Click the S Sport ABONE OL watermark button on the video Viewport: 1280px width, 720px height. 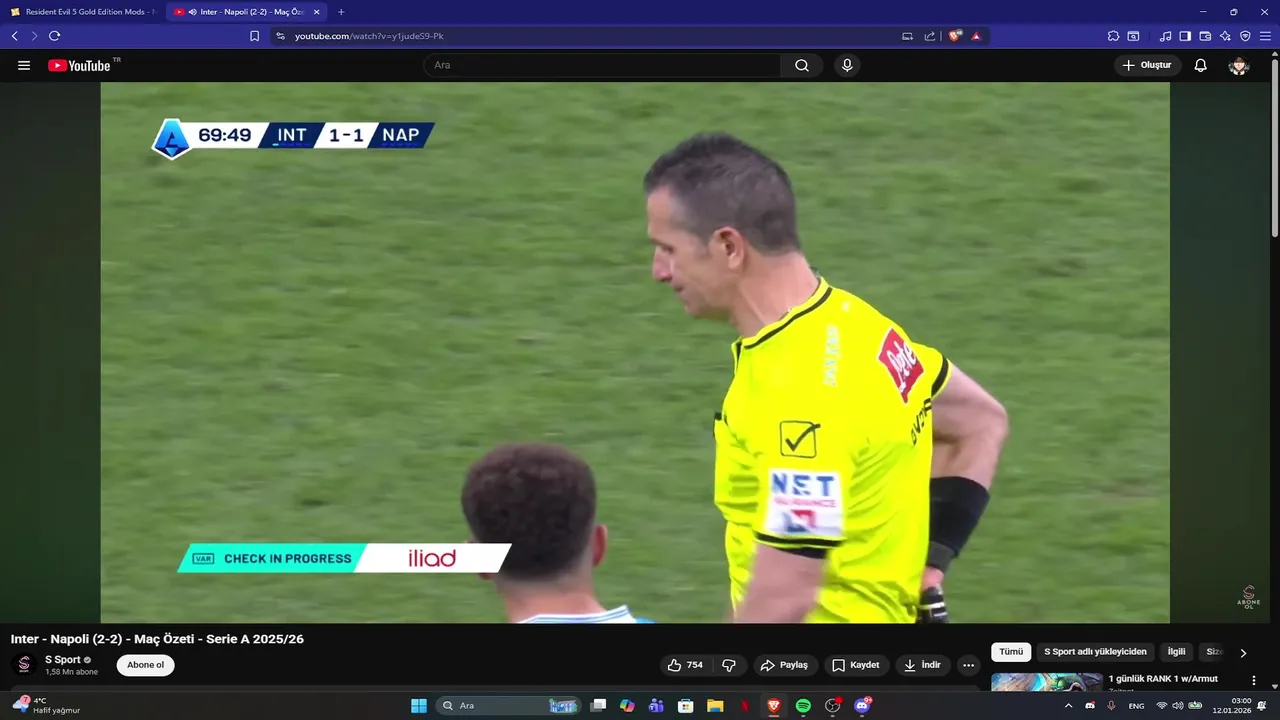point(1248,597)
